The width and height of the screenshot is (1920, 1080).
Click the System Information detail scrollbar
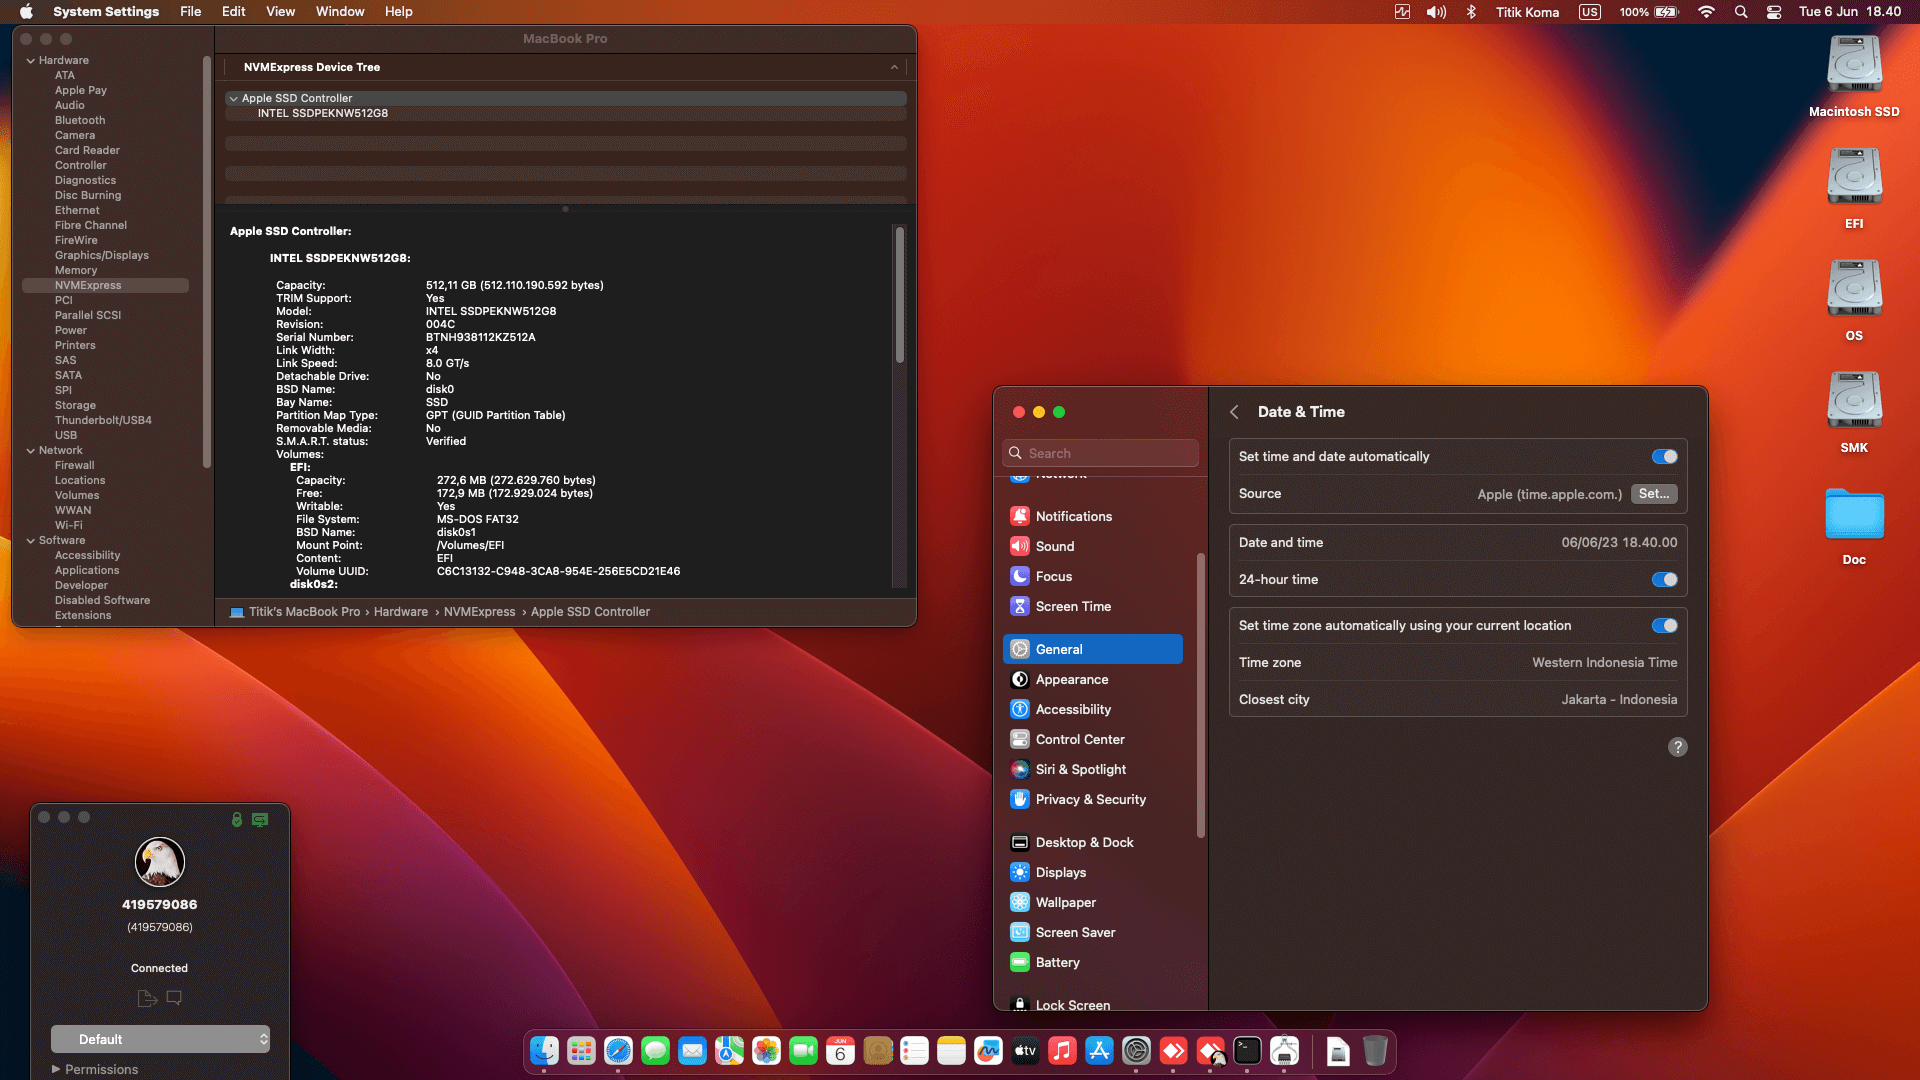[899, 294]
